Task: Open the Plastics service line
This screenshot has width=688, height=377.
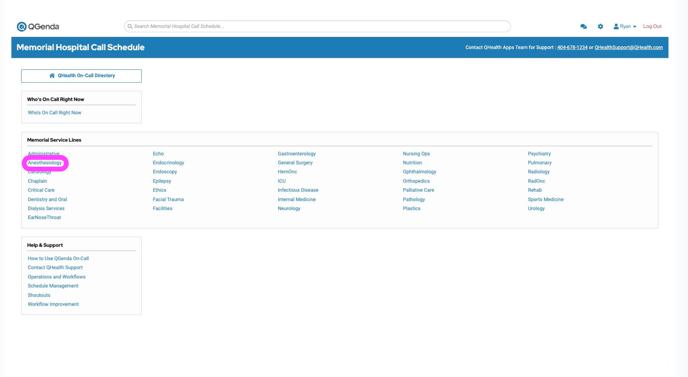Action: (x=412, y=208)
